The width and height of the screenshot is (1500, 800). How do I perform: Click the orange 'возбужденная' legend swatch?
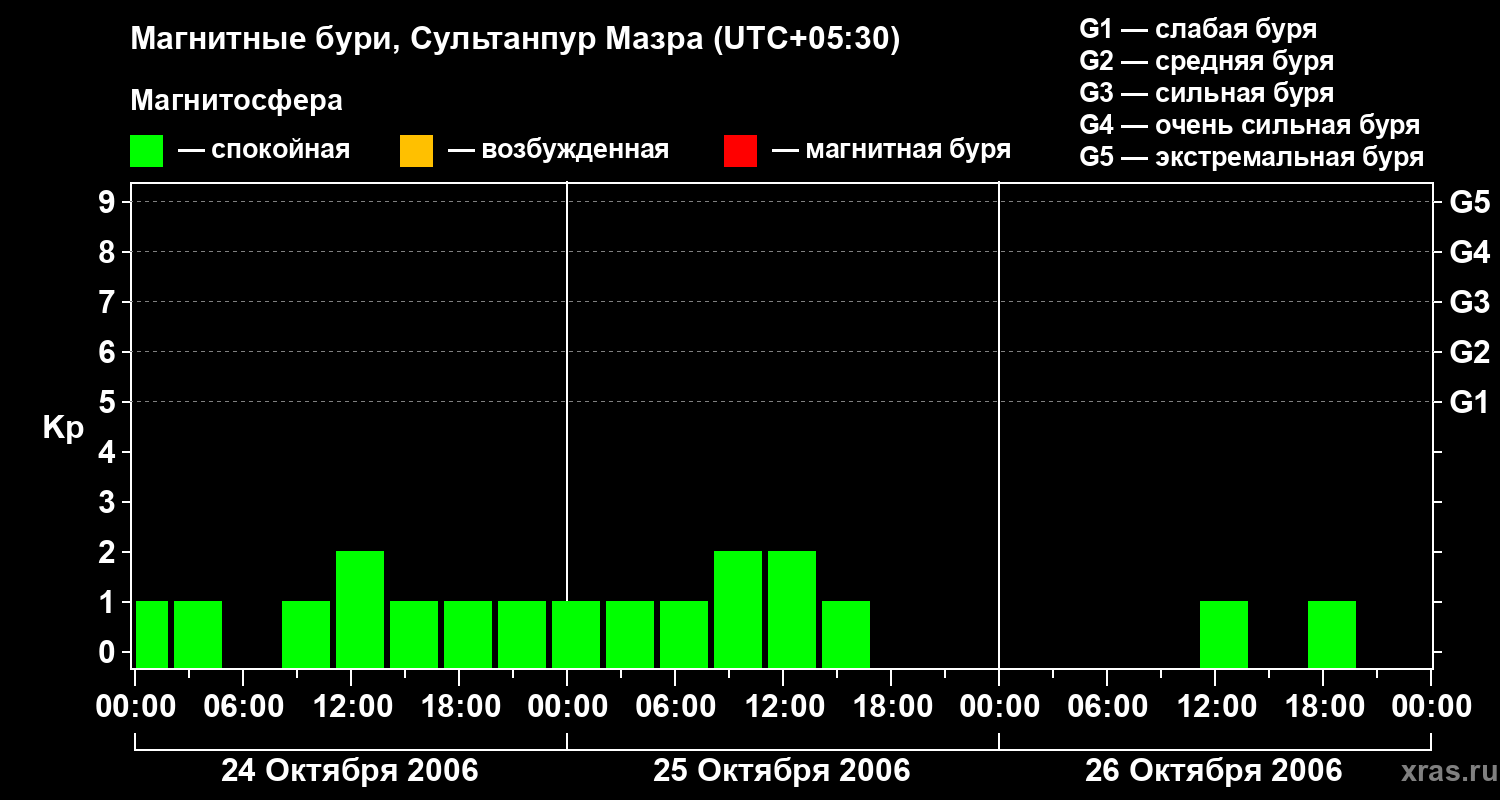(x=416, y=151)
